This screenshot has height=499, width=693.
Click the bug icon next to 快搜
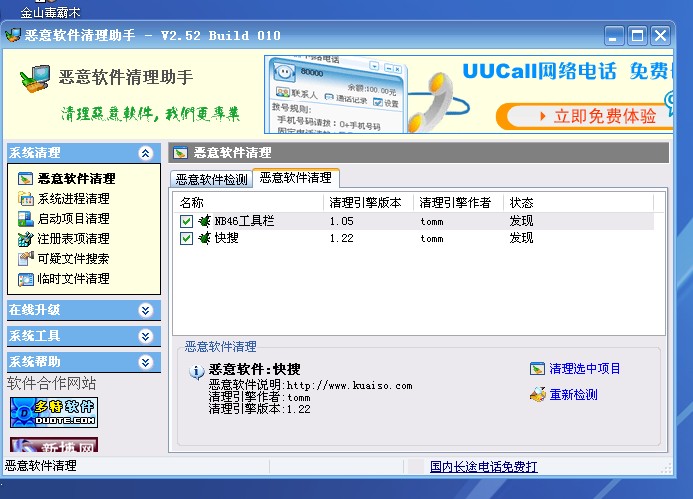(x=204, y=238)
